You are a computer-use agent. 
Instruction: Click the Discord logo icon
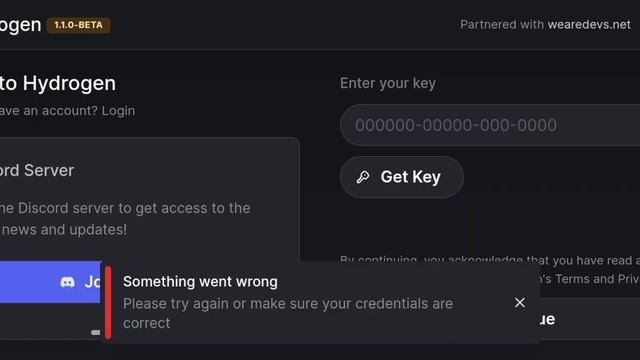pos(68,282)
